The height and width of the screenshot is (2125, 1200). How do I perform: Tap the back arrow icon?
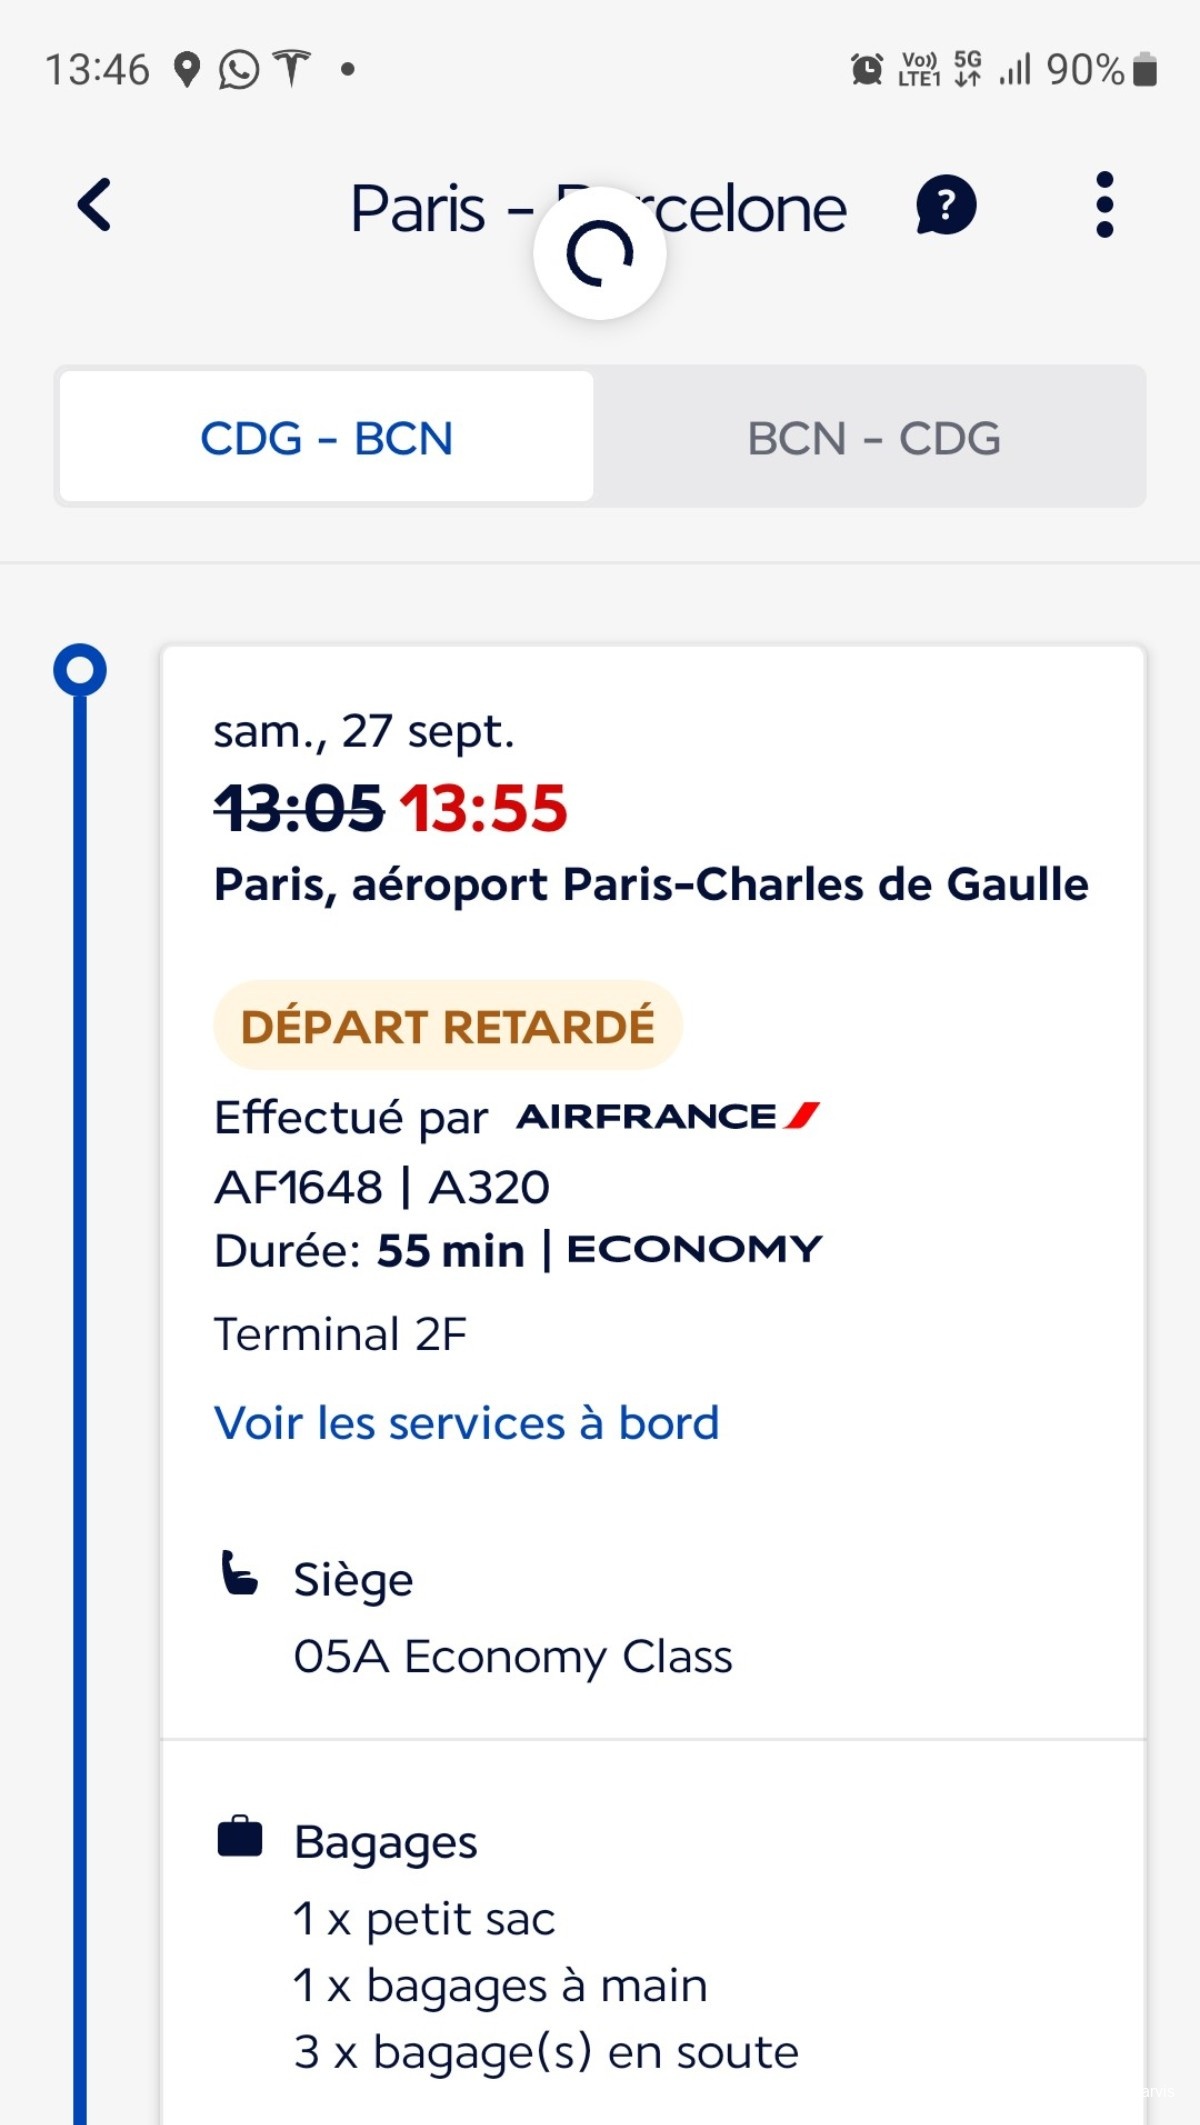(x=95, y=206)
